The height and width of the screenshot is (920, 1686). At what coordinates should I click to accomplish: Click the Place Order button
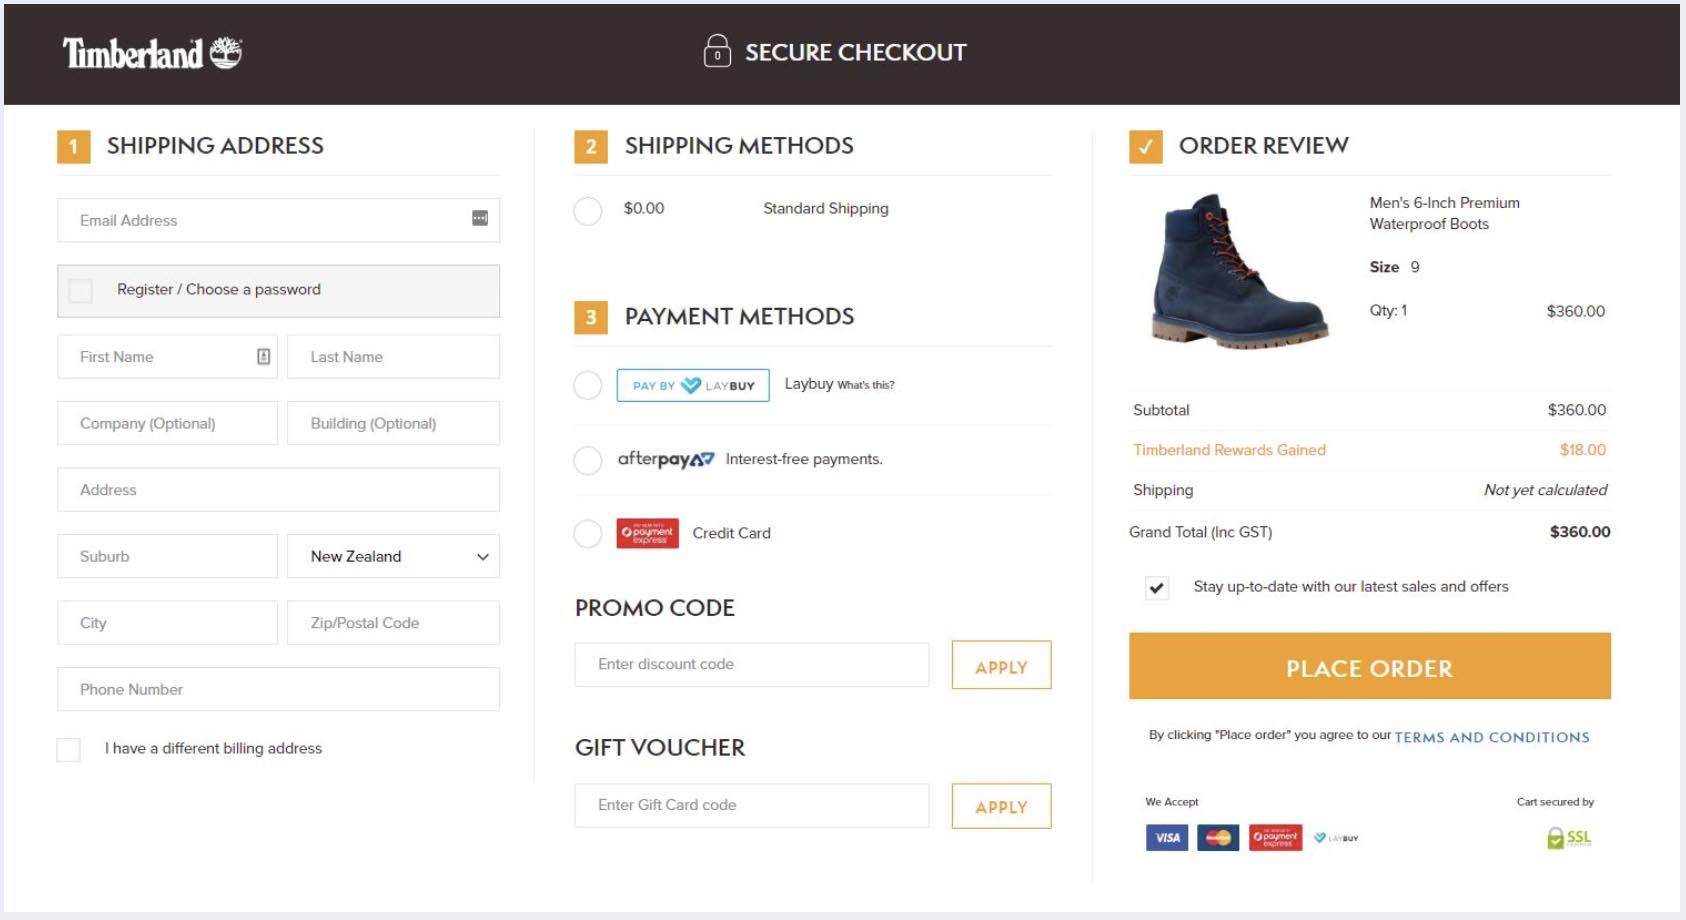[1369, 667]
